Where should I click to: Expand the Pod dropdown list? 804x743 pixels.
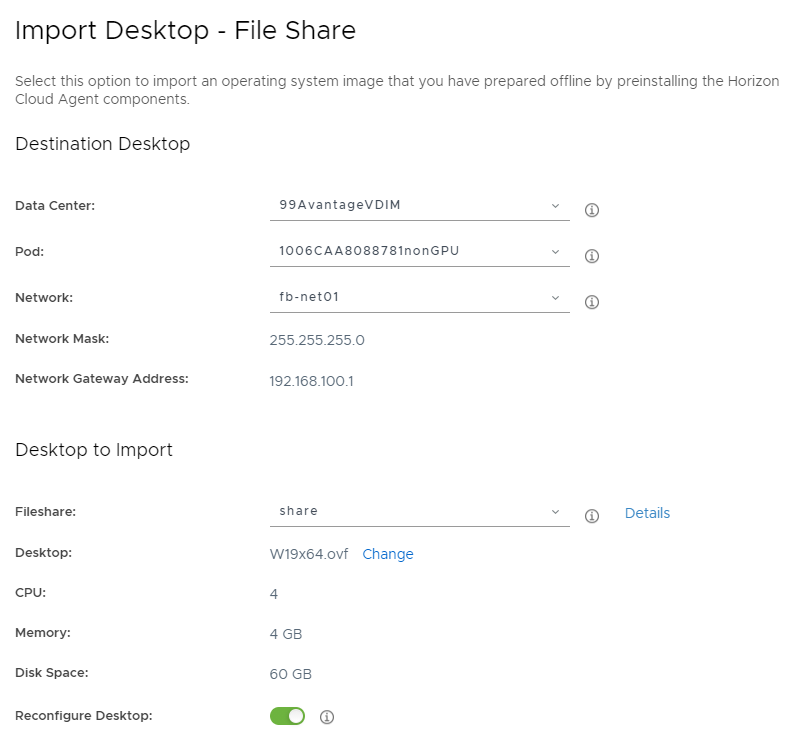[x=419, y=251]
